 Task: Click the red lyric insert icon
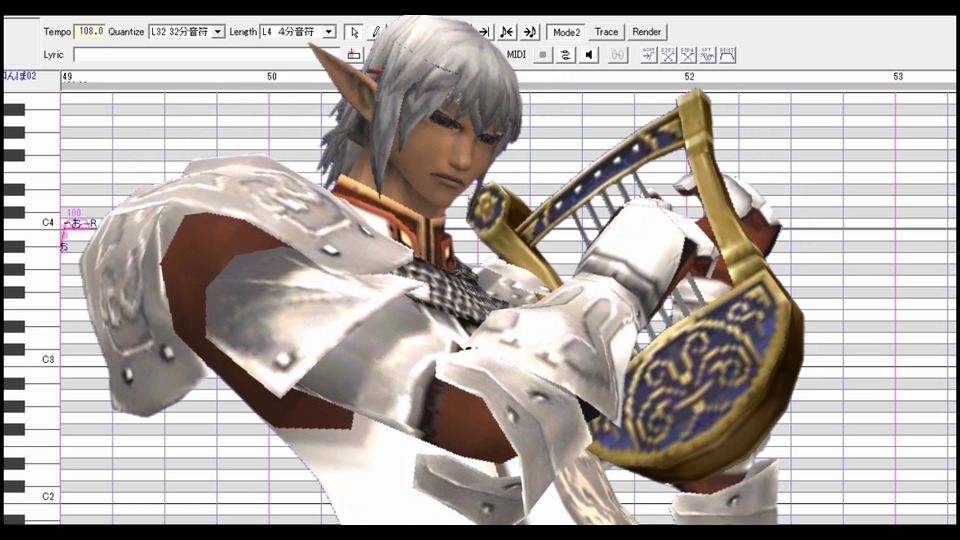pos(353,54)
